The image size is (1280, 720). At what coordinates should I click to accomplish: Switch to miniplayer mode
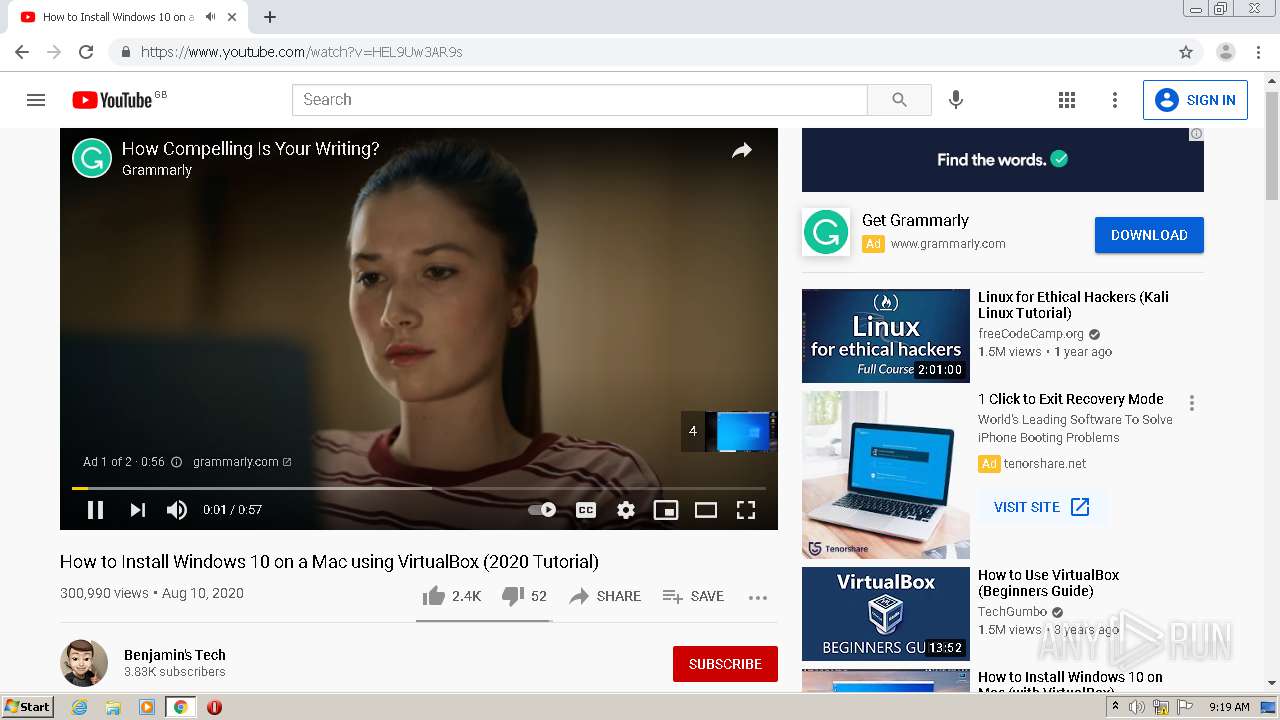click(666, 510)
